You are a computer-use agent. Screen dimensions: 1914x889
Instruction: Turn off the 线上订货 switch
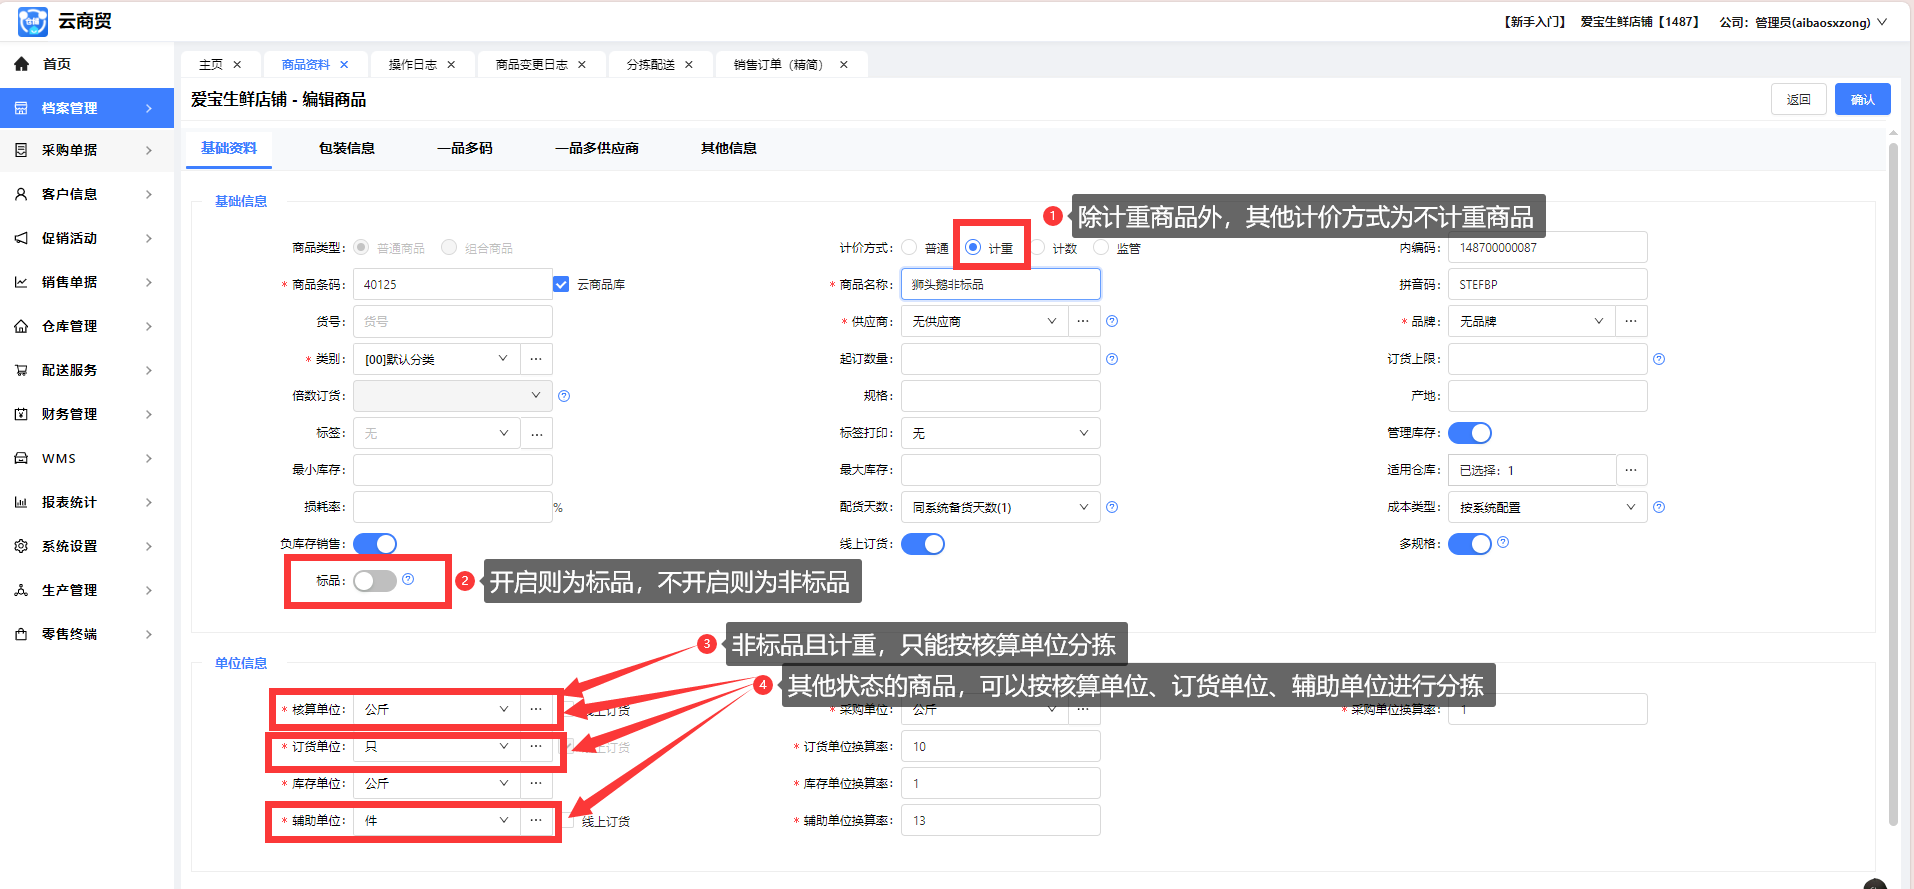click(x=922, y=544)
